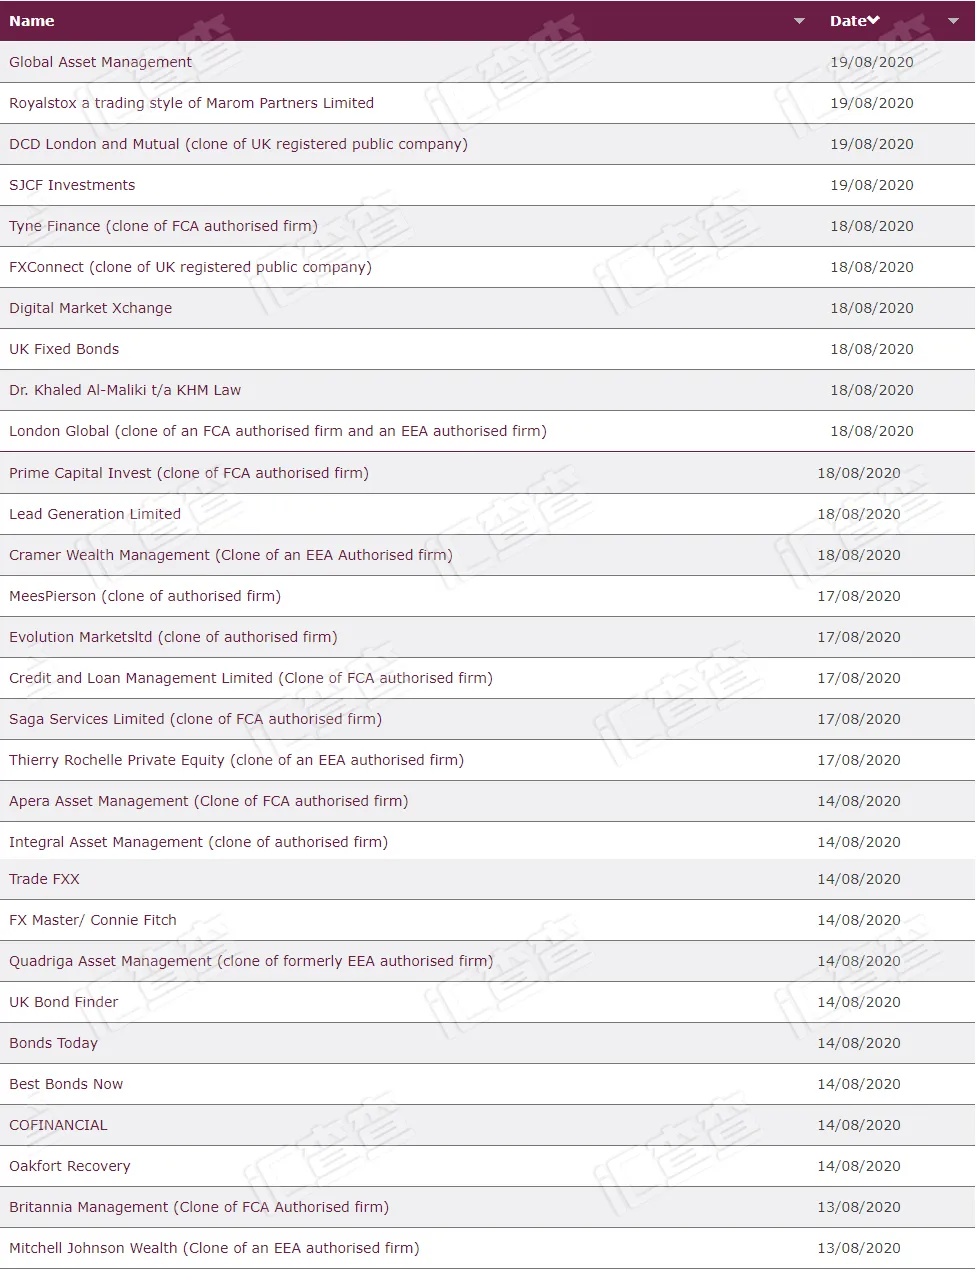Image resolution: width=976 pixels, height=1272 pixels.
Task: View Lead Generation Limited warning
Action: click(x=95, y=514)
